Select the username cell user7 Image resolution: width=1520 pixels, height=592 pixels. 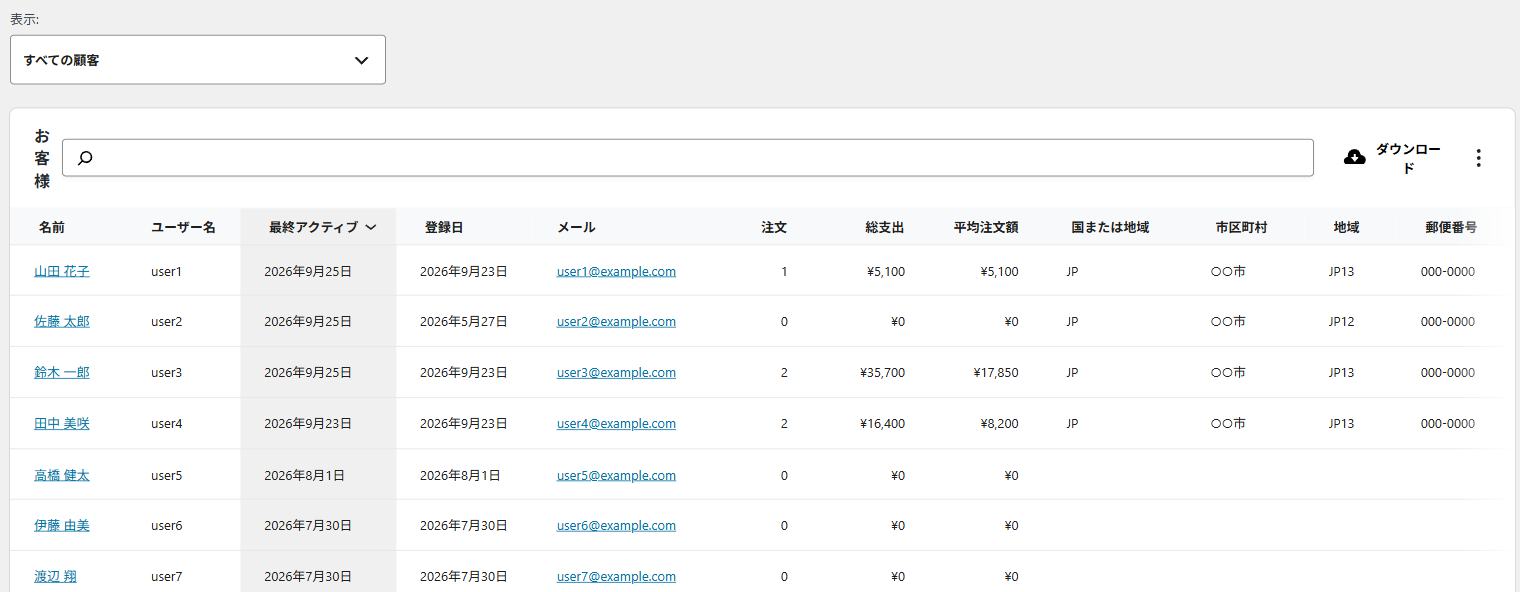coord(166,576)
